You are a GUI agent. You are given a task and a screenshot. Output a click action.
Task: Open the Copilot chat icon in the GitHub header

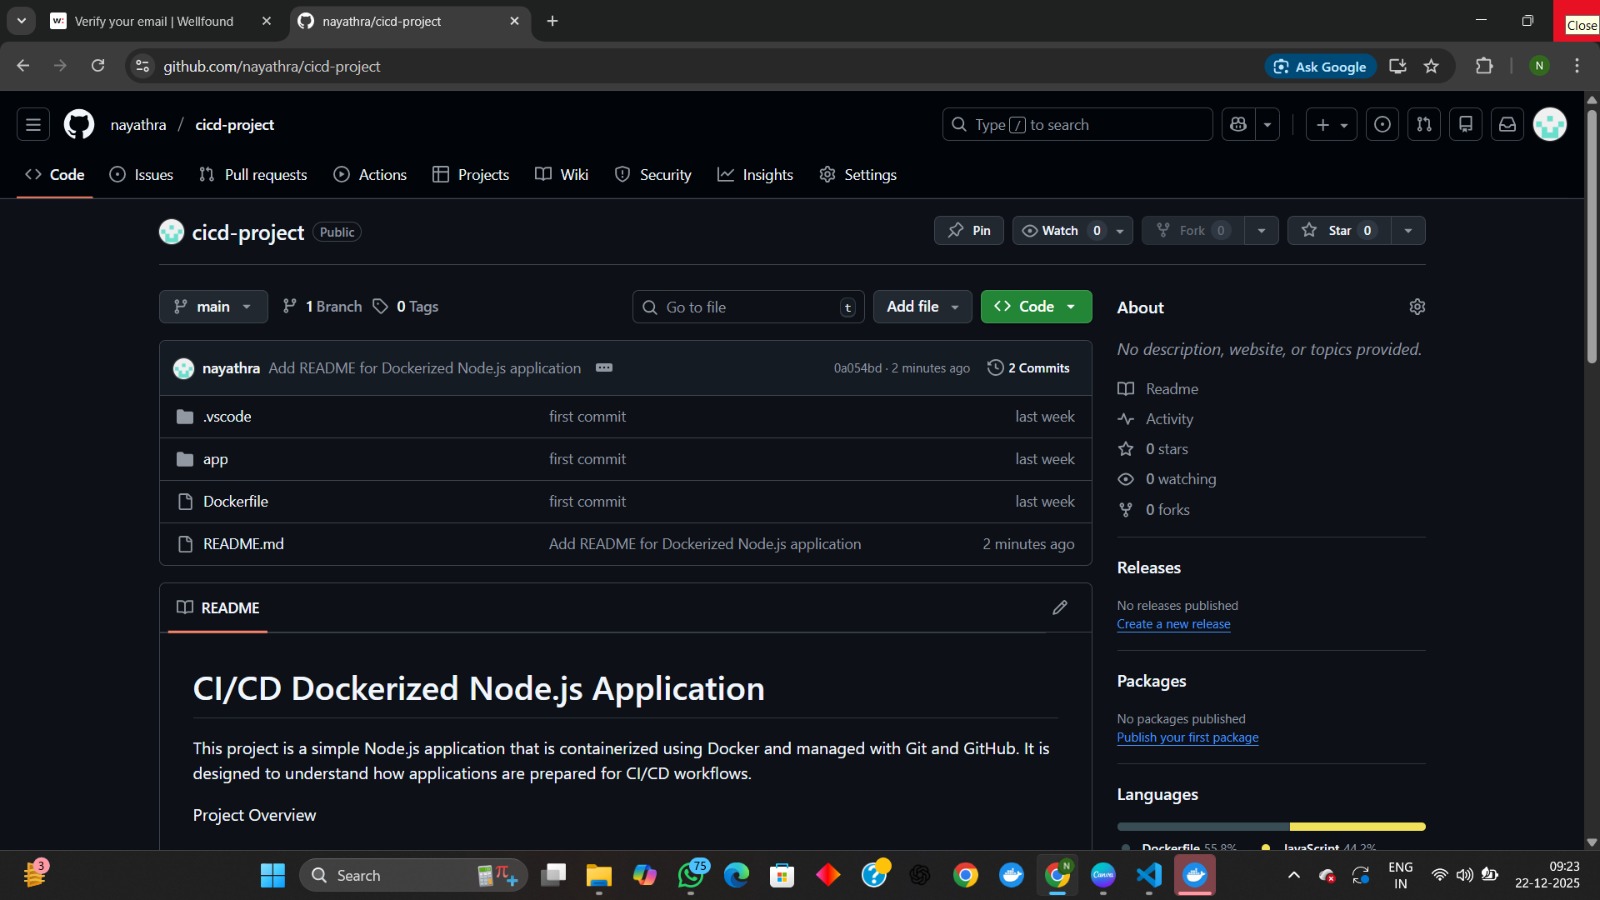(1239, 125)
